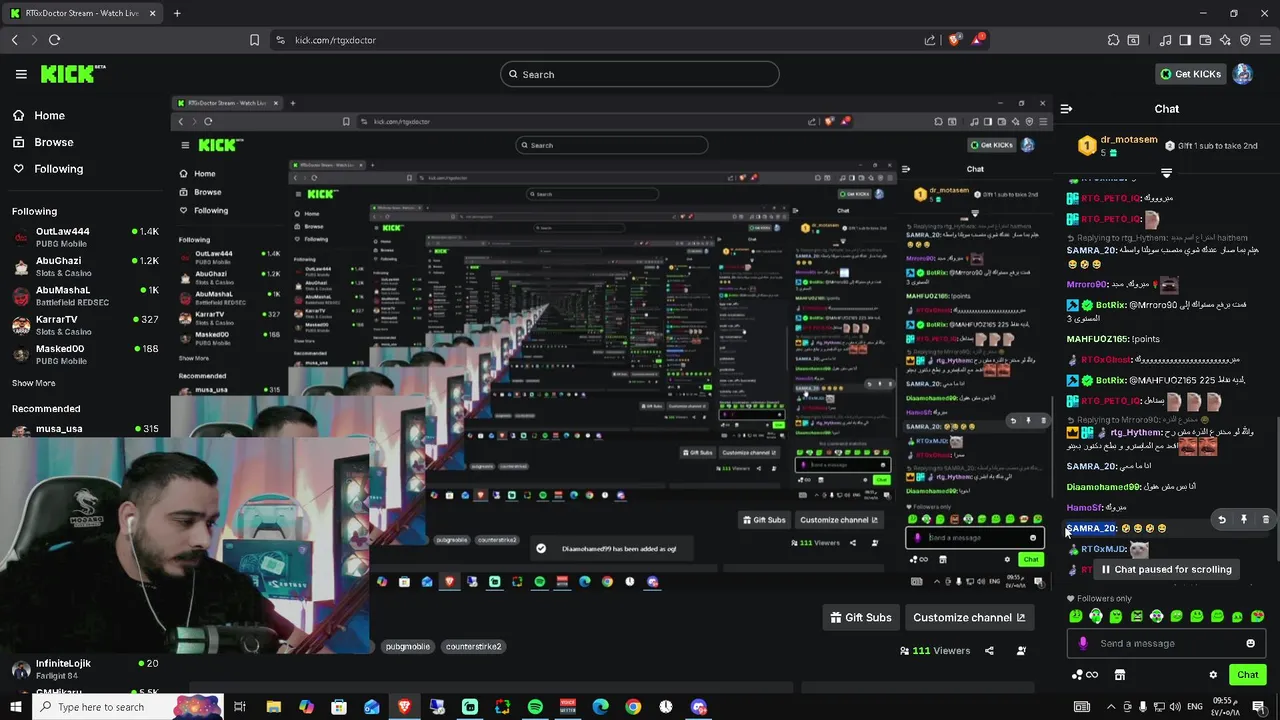Click kick.com/rtgxdoctor address bar
Image resolution: width=1280 pixels, height=720 pixels.
(335, 40)
